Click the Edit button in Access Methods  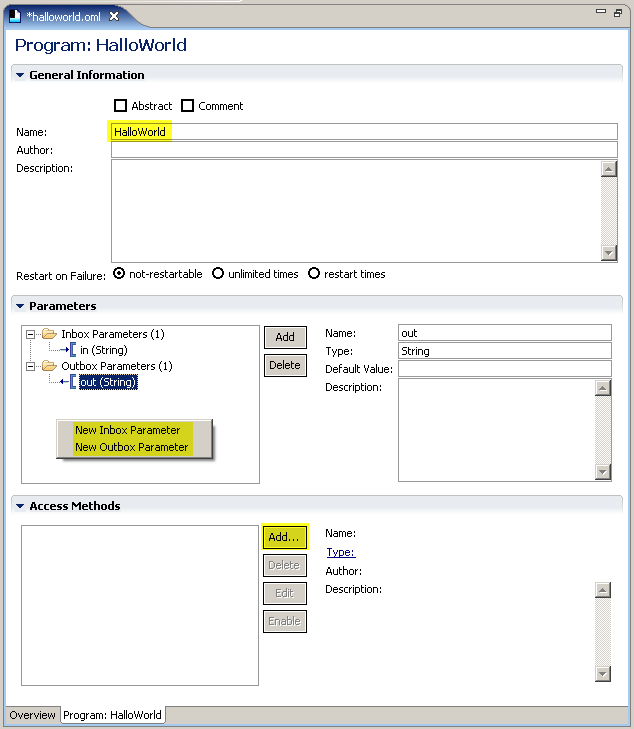click(x=284, y=593)
